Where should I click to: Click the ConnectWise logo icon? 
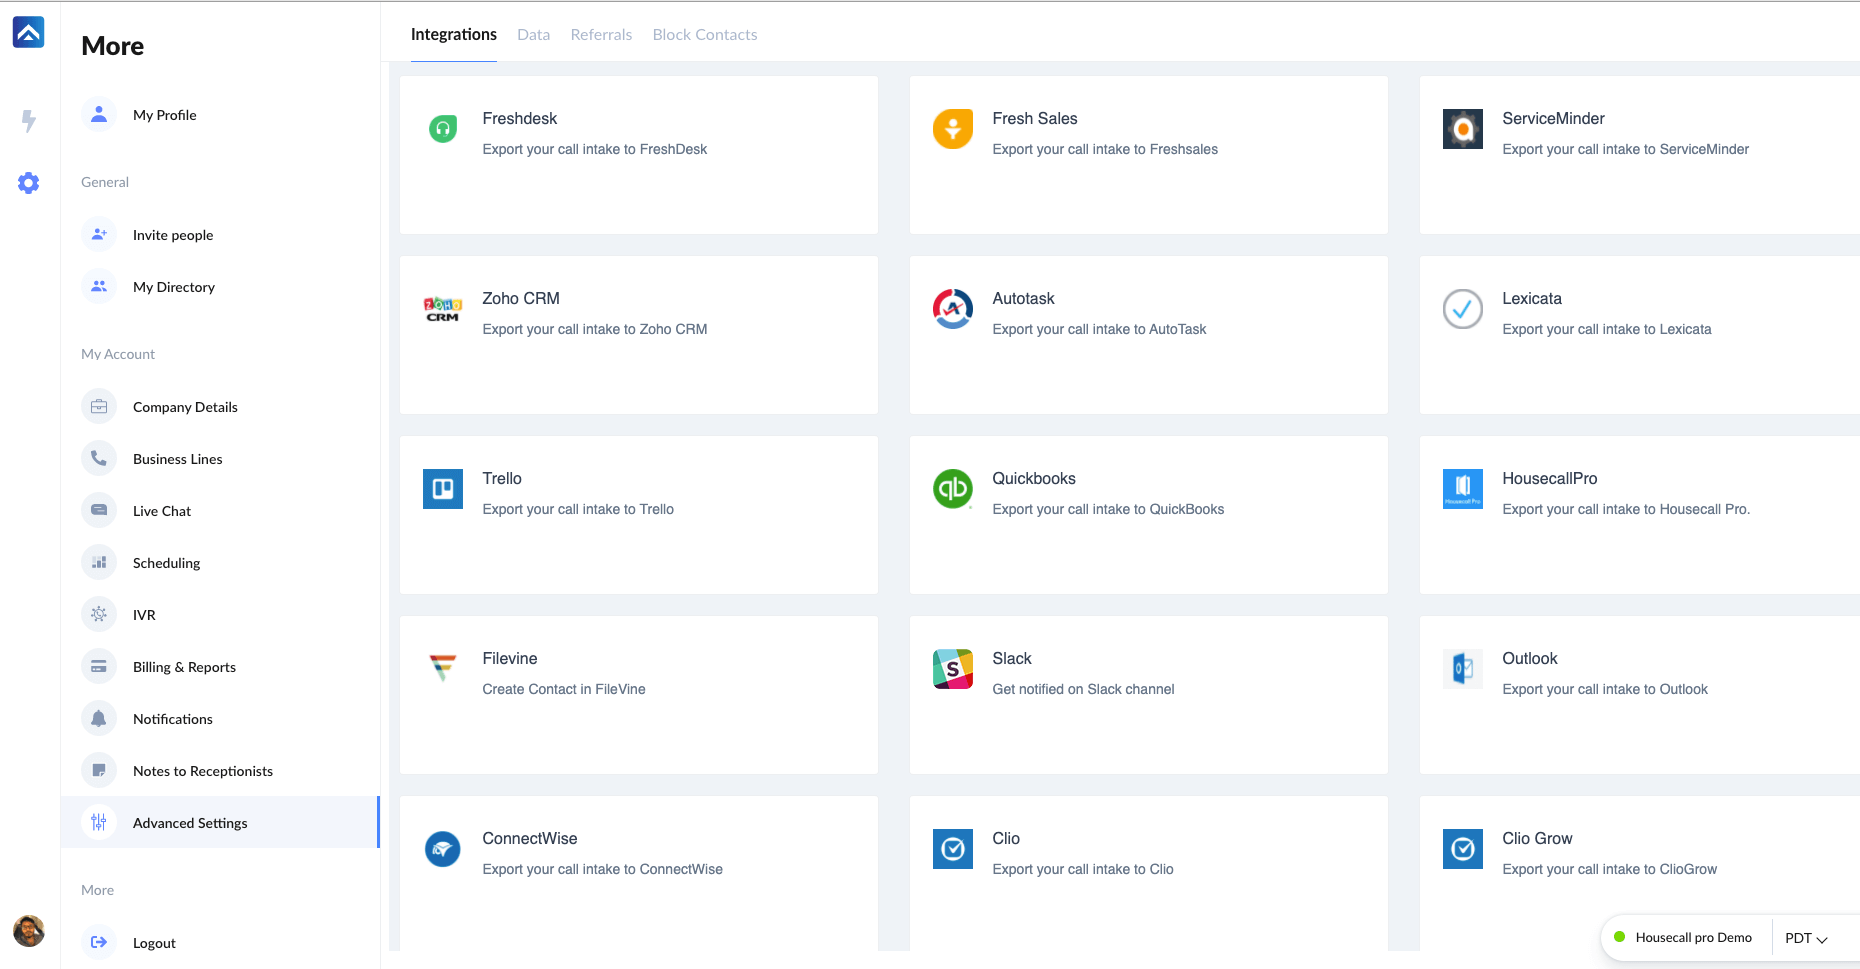point(443,849)
